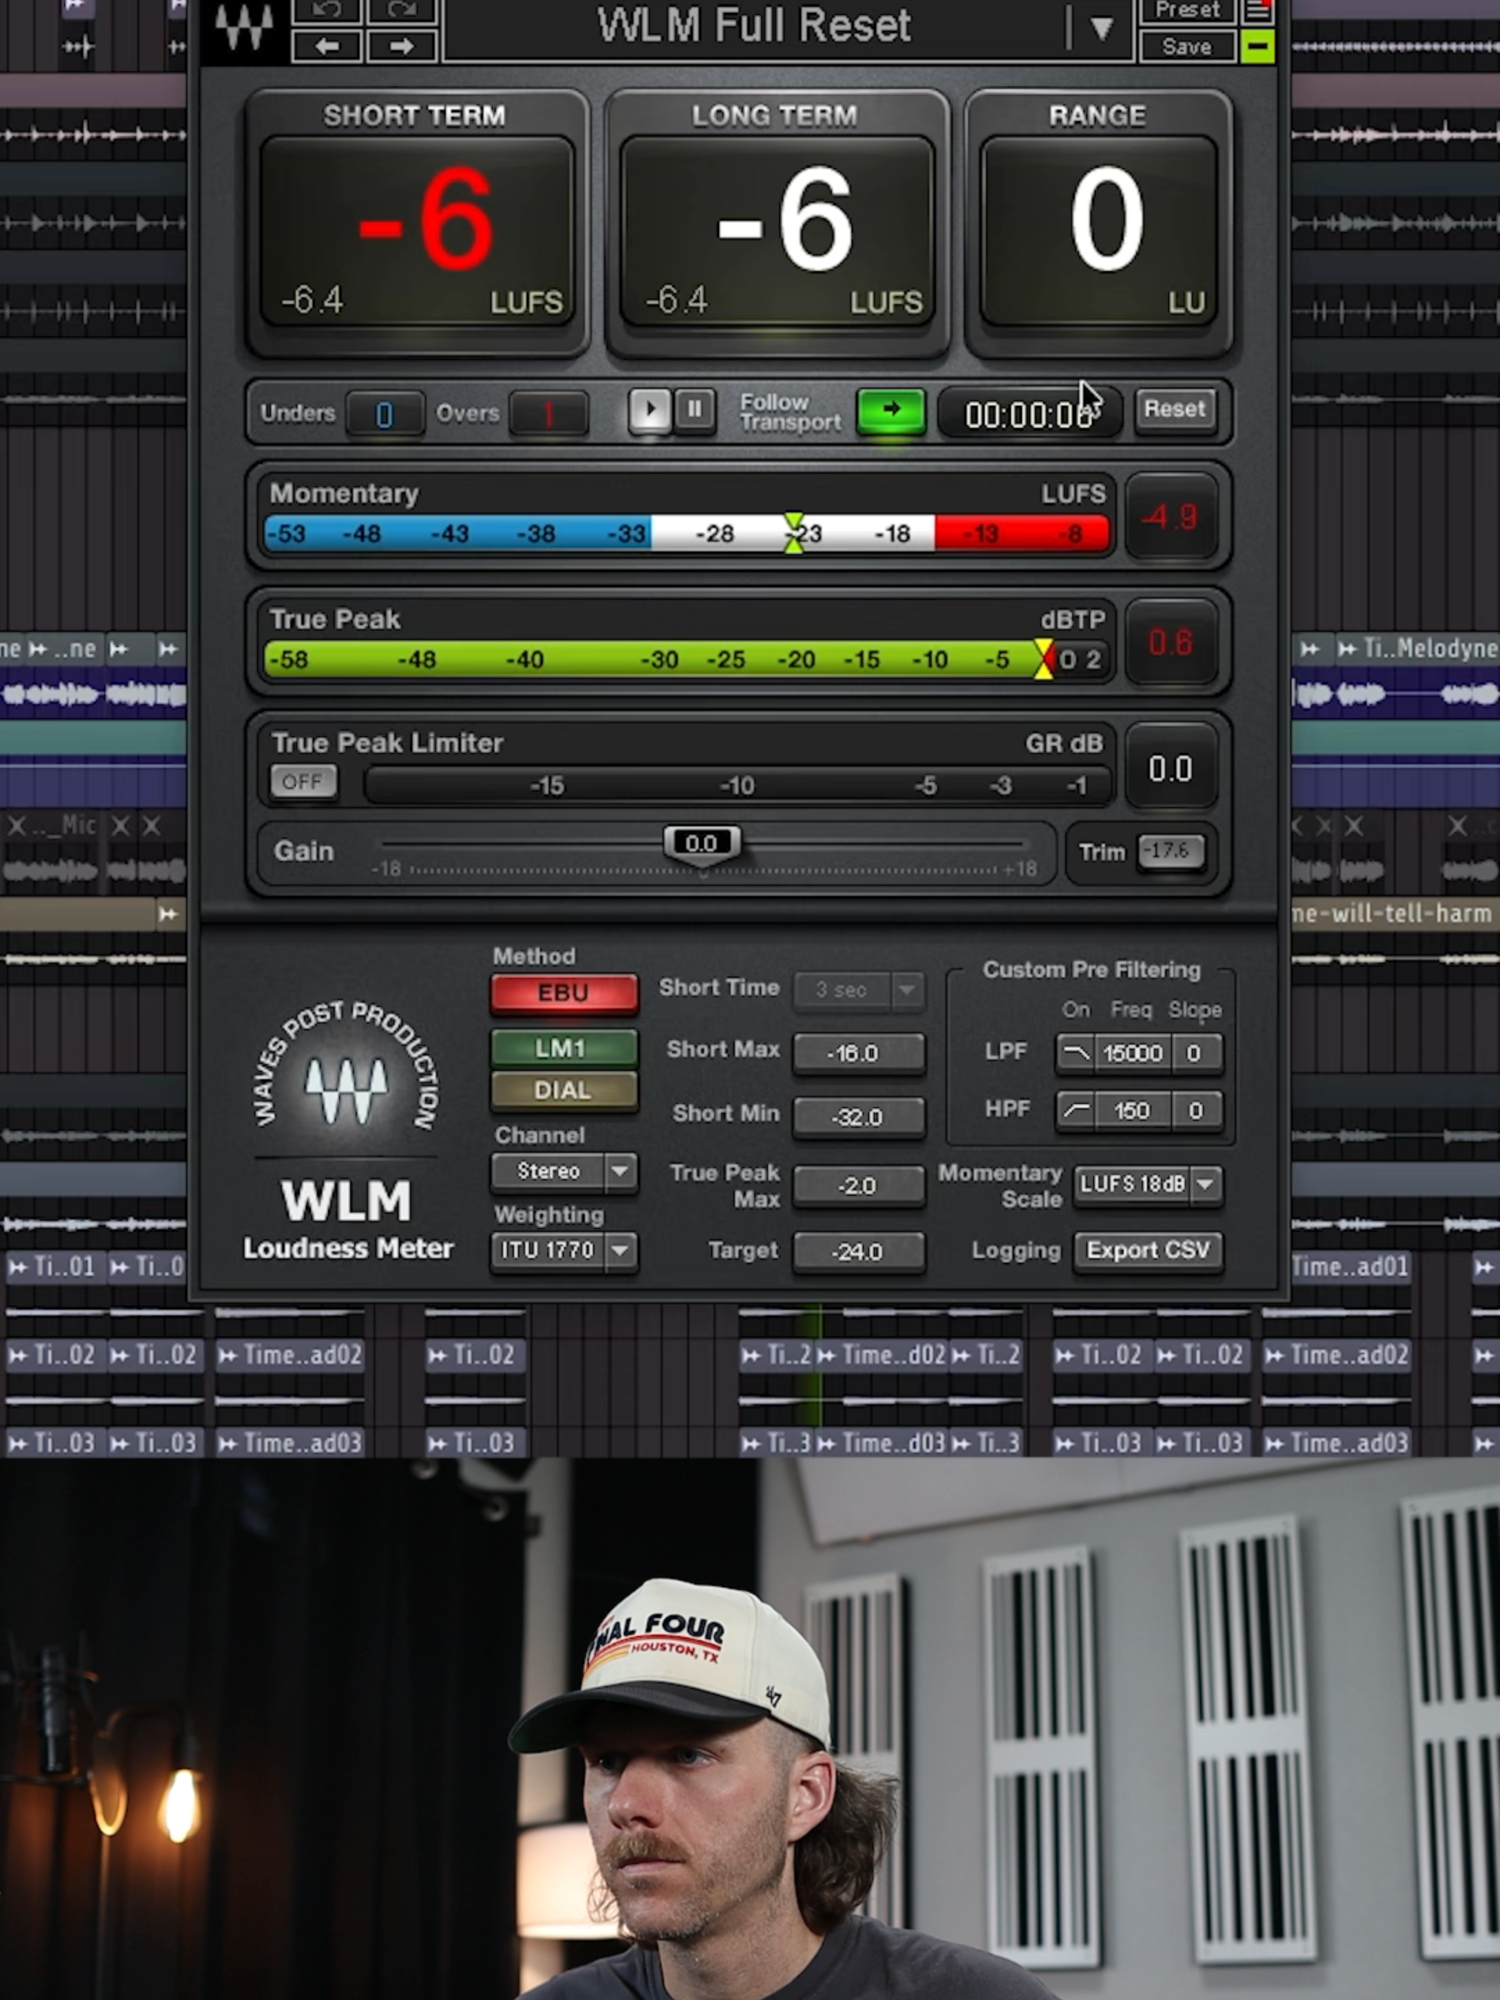The width and height of the screenshot is (1500, 2000).
Task: Select the DIAL method
Action: pos(564,1091)
